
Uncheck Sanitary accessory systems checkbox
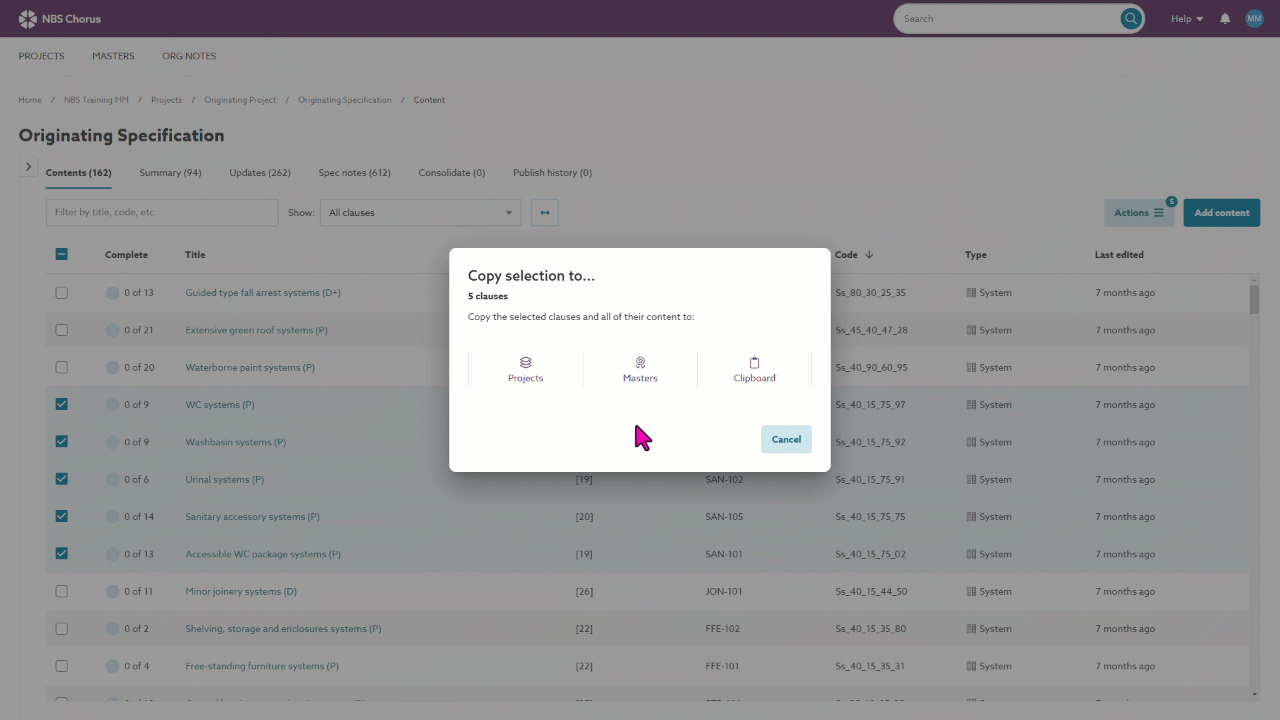coord(61,517)
